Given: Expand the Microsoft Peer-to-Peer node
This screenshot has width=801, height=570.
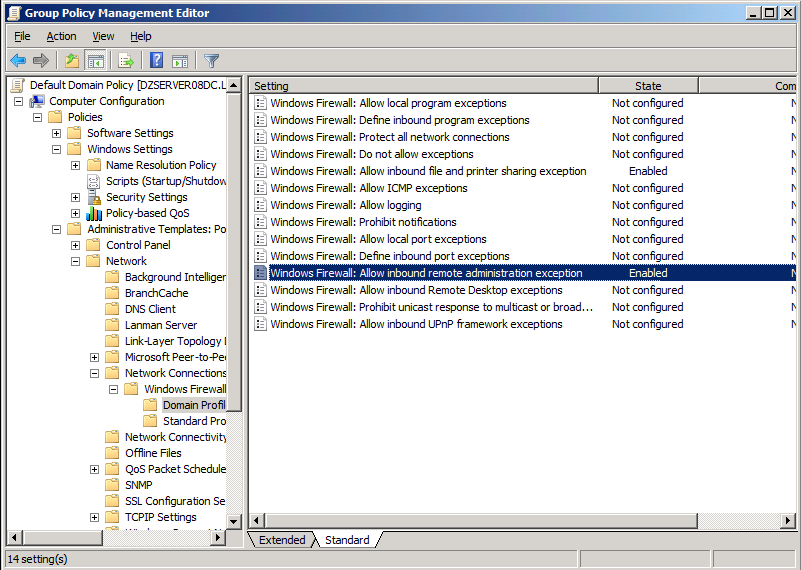Looking at the screenshot, I should pyautogui.click(x=94, y=357).
